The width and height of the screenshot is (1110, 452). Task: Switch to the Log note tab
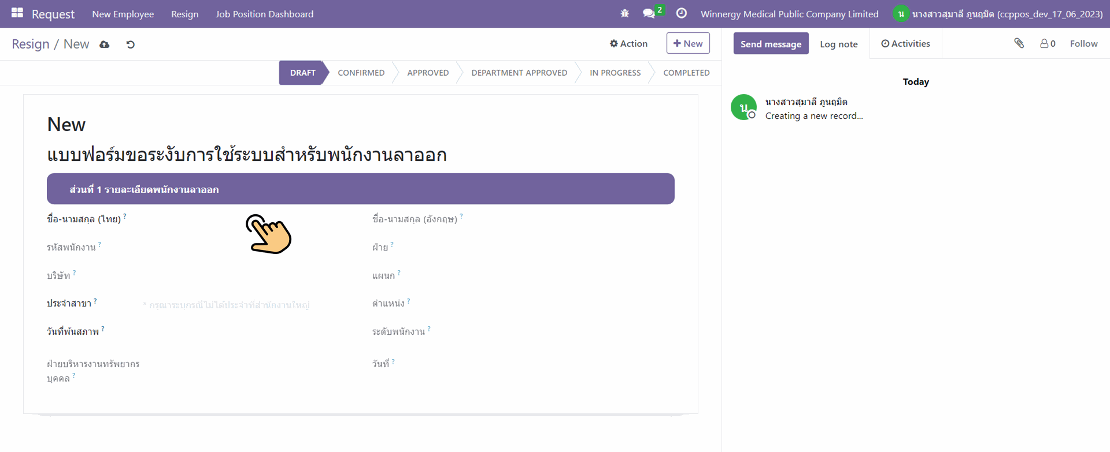pos(838,44)
